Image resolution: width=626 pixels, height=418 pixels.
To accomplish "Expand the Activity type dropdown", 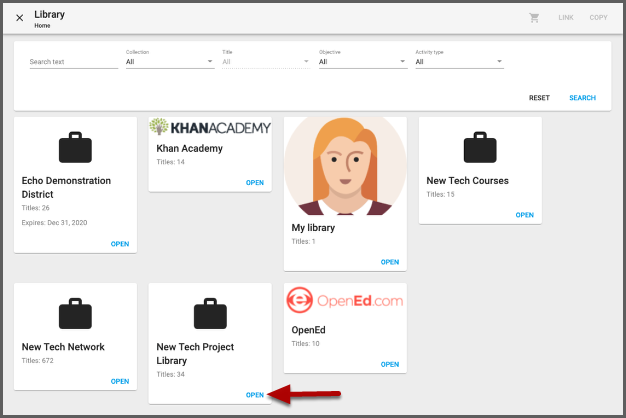I will pos(459,62).
